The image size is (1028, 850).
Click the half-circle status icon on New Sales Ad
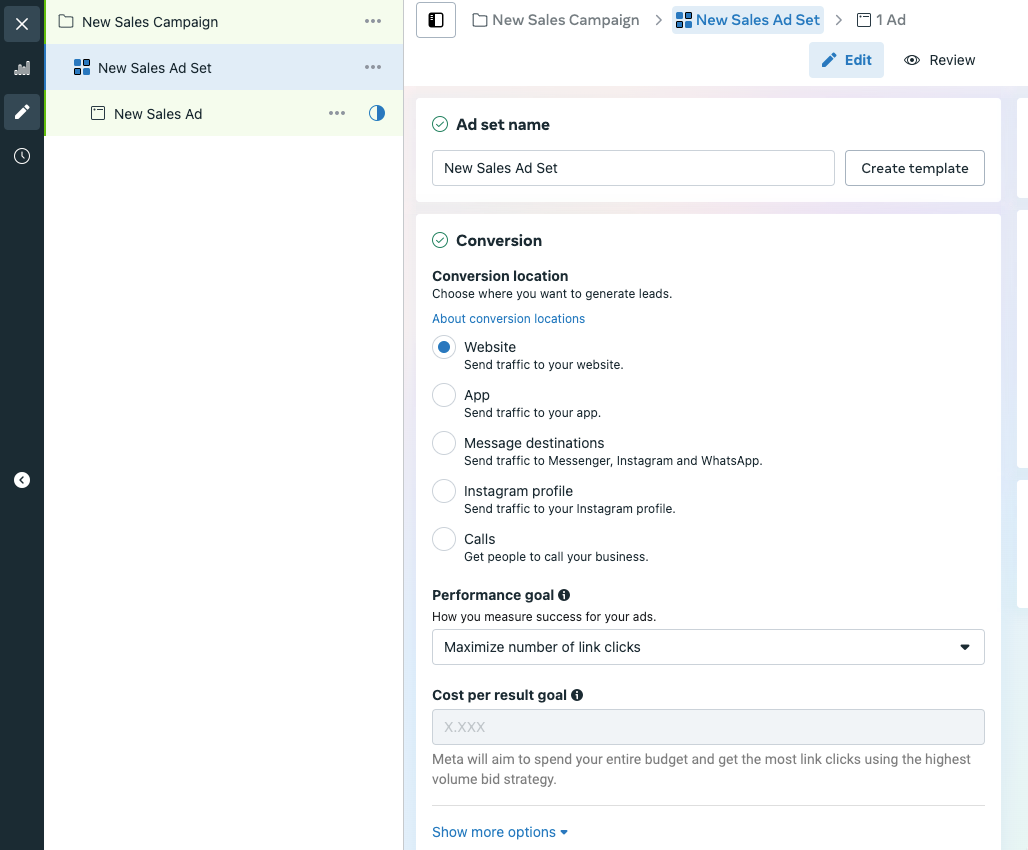coord(377,113)
